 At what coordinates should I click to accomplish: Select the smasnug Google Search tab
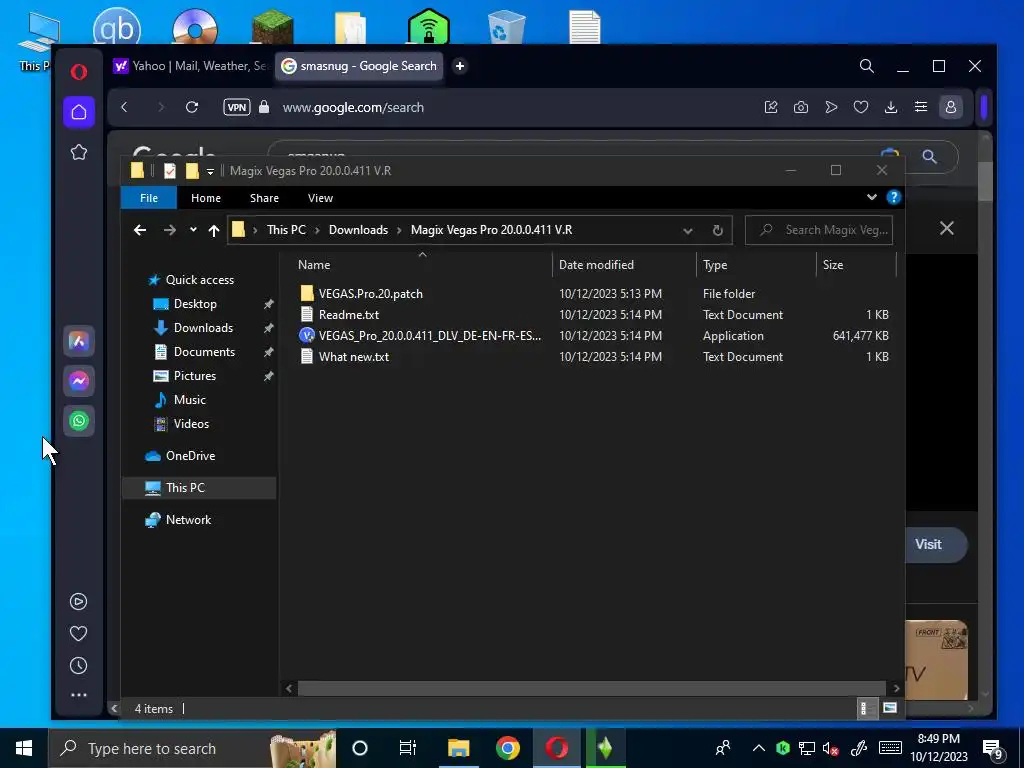[359, 66]
